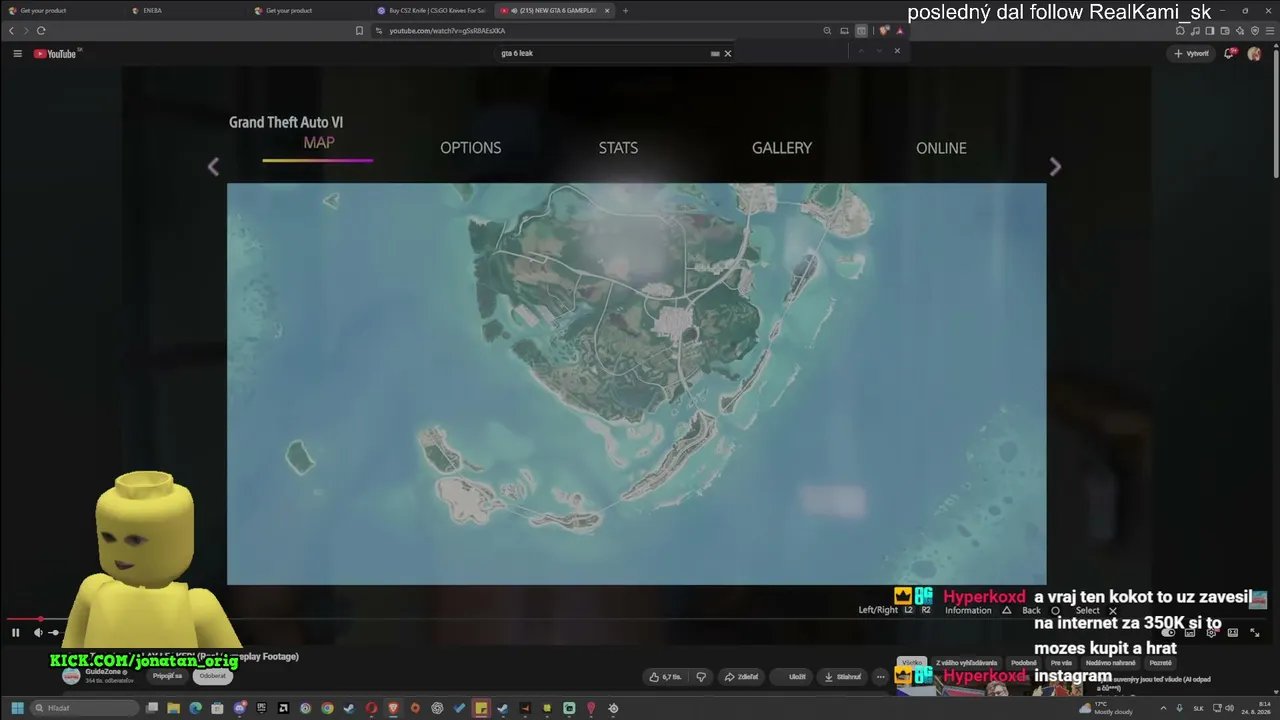This screenshot has width=1280, height=720.
Task: Open a new browser tab
Action: pos(626,10)
